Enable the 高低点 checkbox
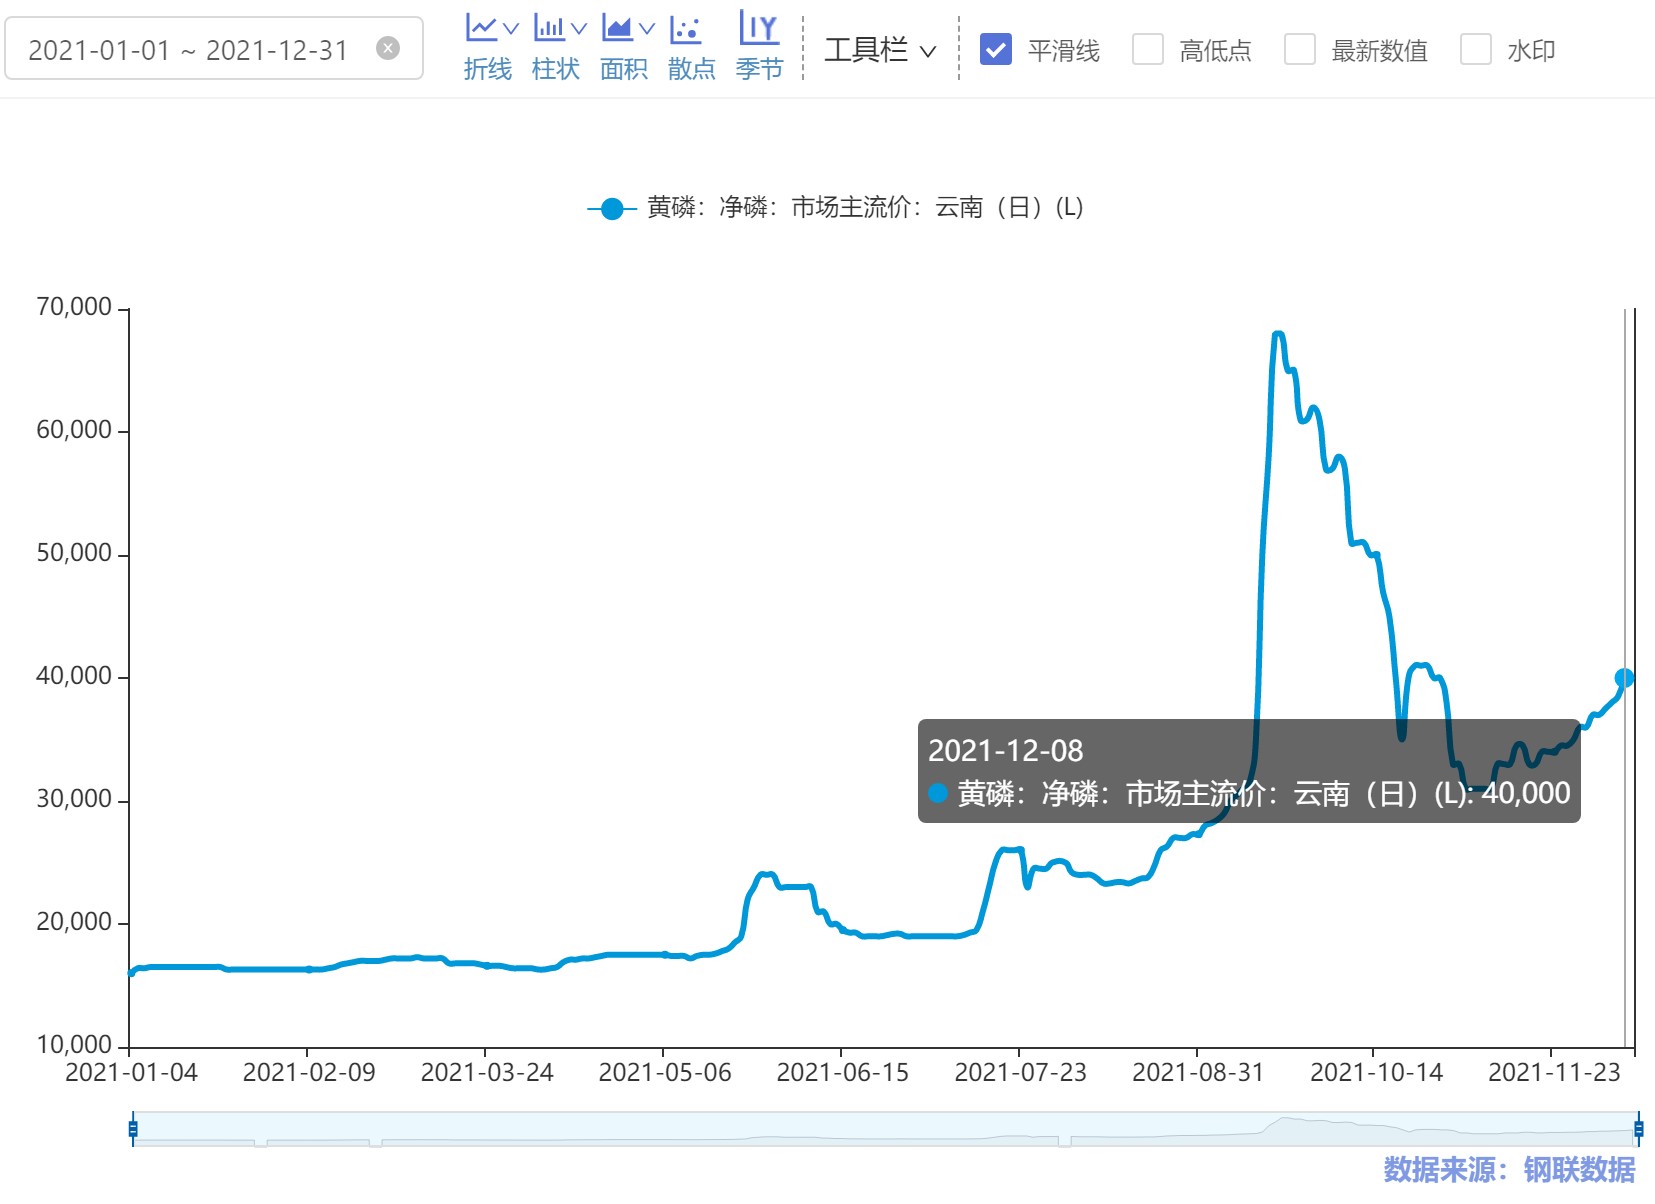Image resolution: width=1655 pixels, height=1204 pixels. click(1148, 49)
